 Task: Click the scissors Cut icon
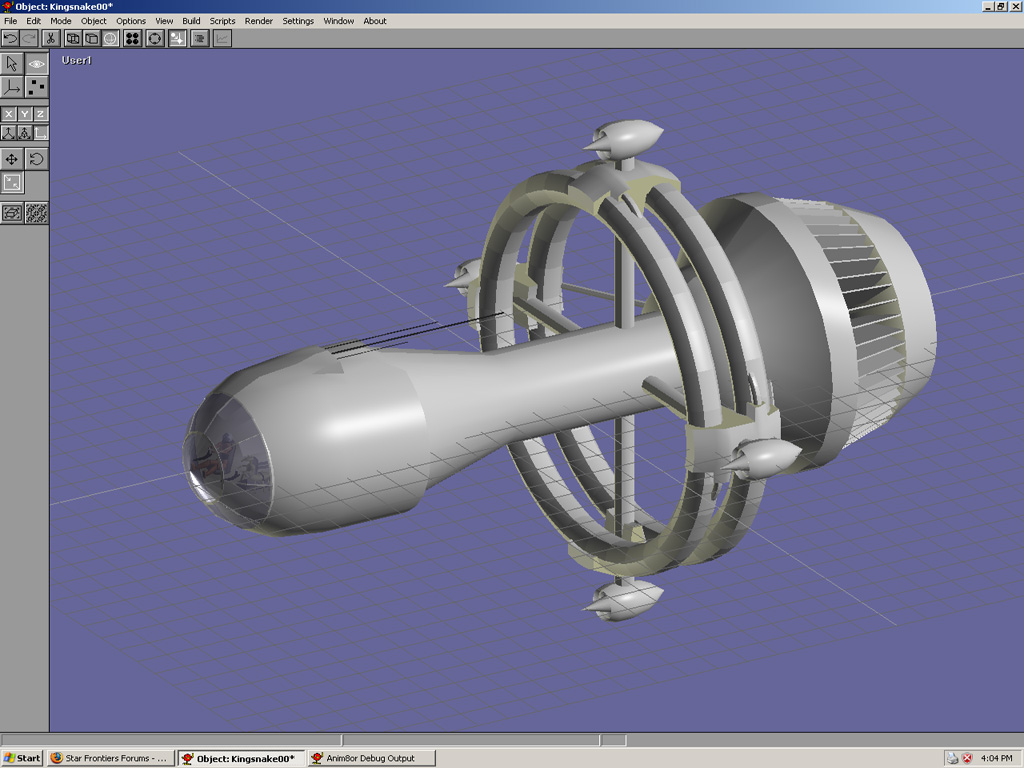click(x=51, y=39)
